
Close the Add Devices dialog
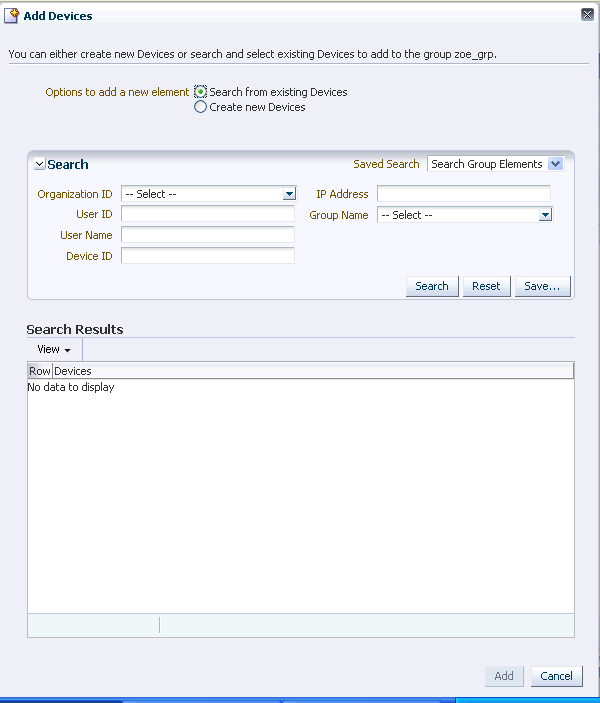click(x=587, y=14)
